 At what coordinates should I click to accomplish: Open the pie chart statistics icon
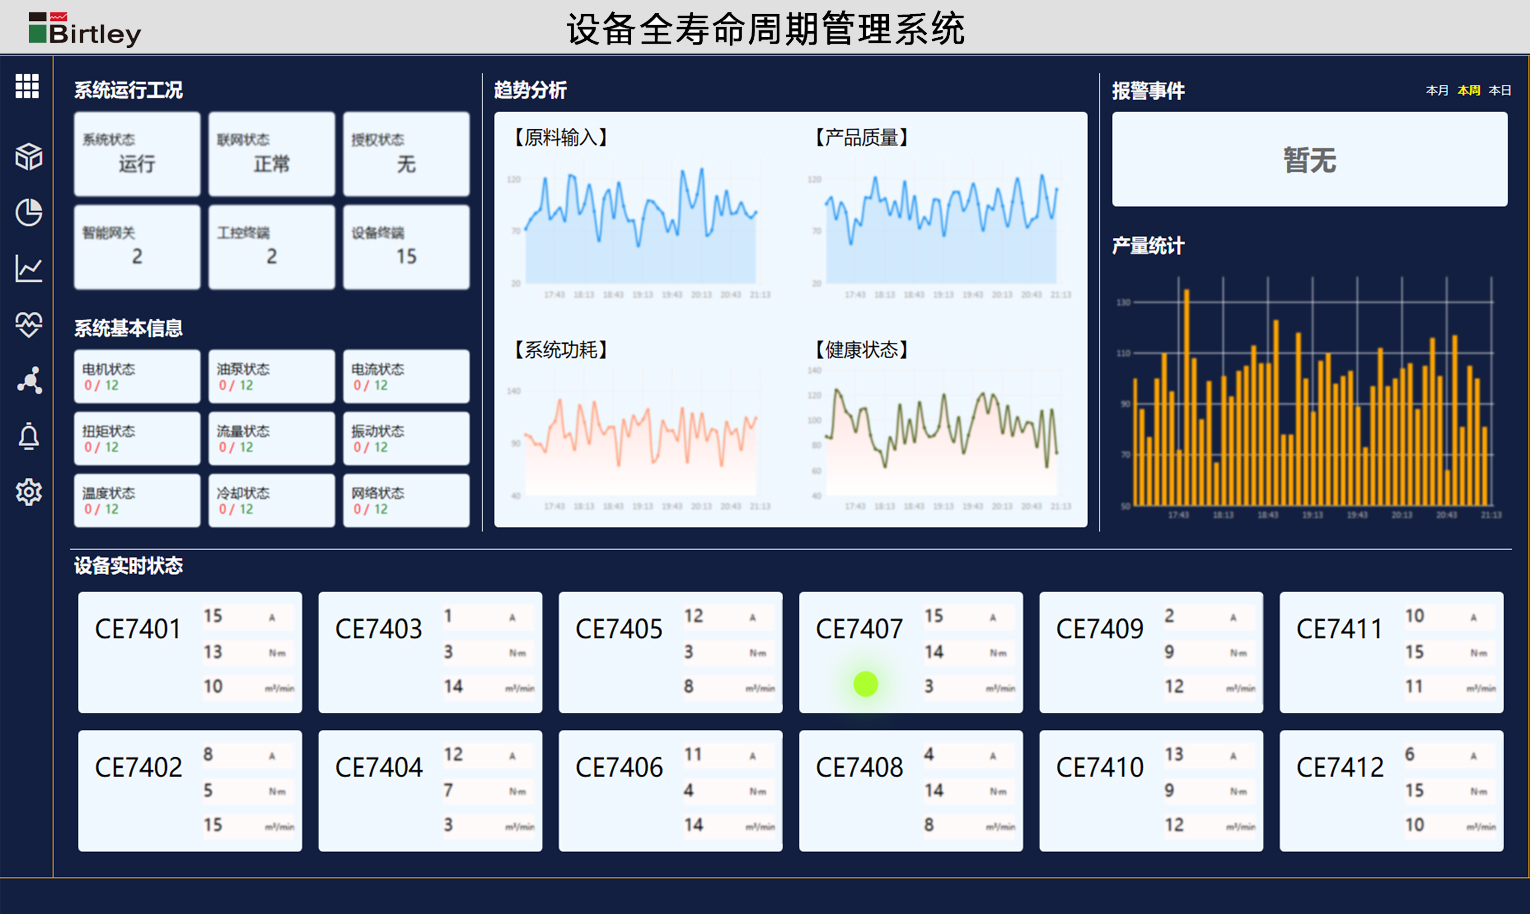28,212
